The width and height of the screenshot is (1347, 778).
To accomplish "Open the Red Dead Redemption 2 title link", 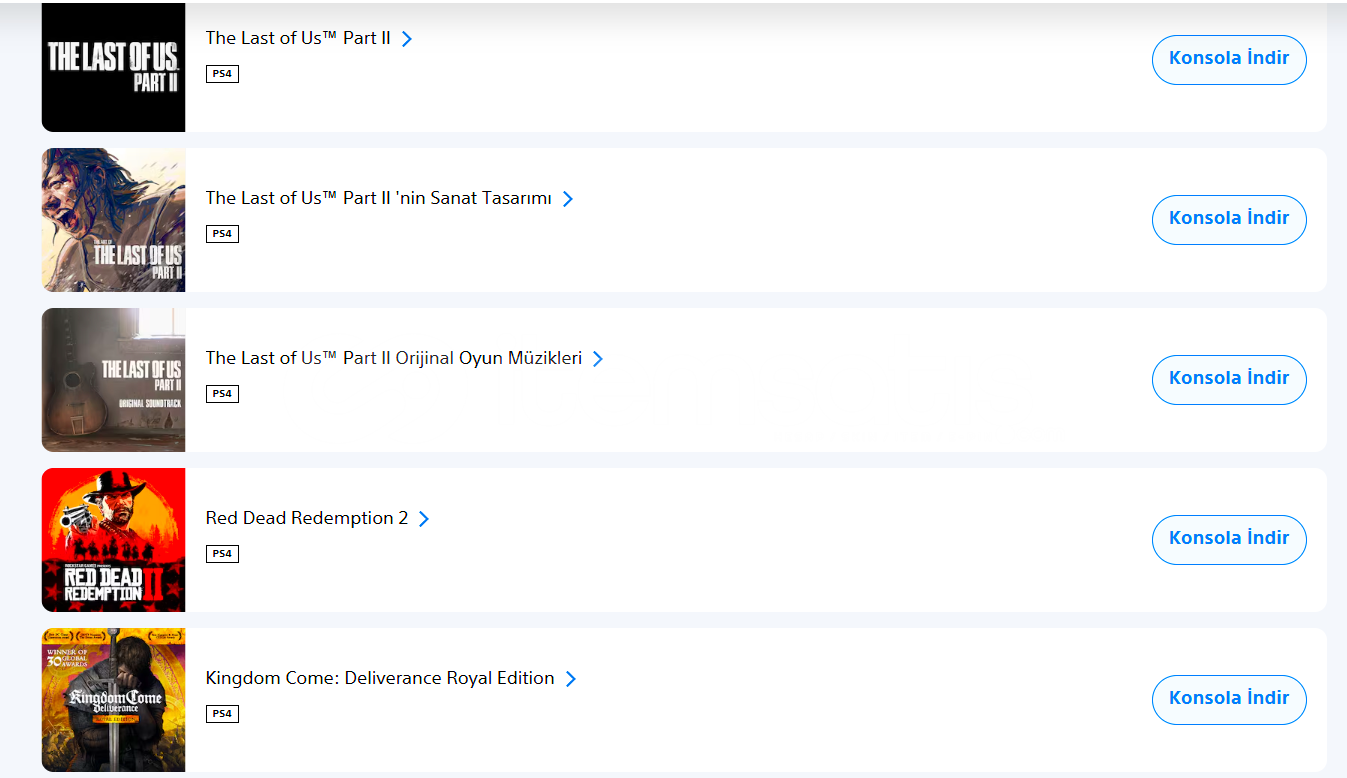I will click(x=306, y=518).
